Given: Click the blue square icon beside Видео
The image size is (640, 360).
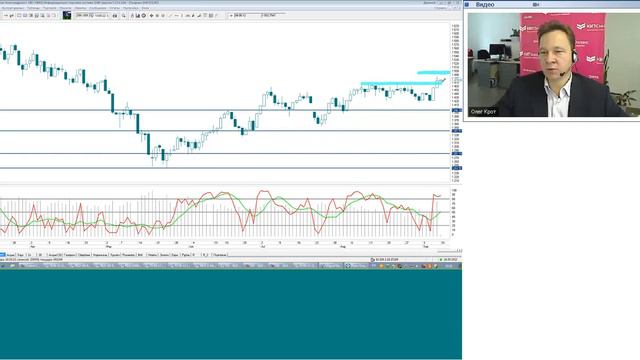Looking at the screenshot, I should pos(467,4).
